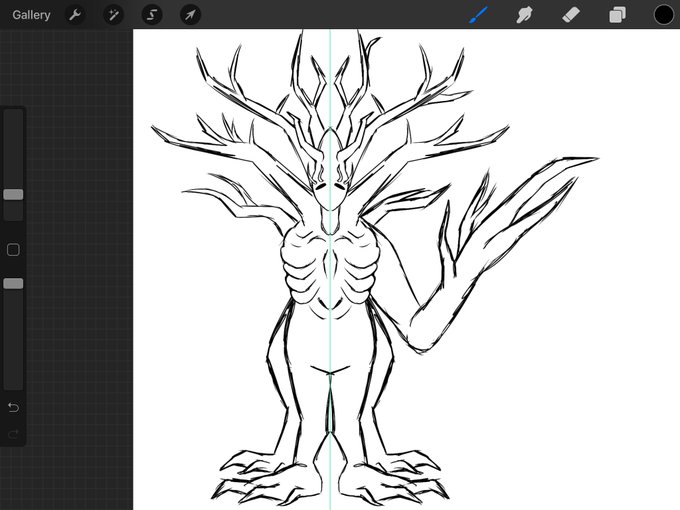Click the brush size slider handle
The height and width of the screenshot is (510, 680).
(13, 194)
